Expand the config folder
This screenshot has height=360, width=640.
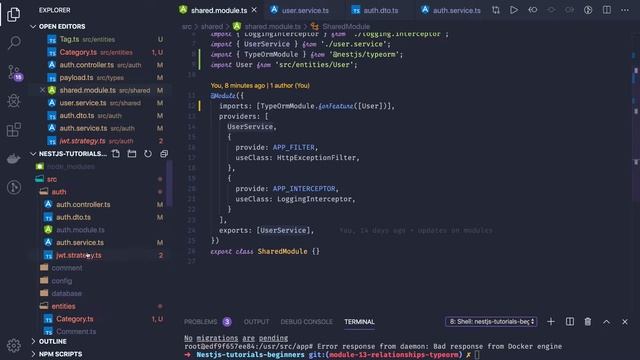[62, 281]
